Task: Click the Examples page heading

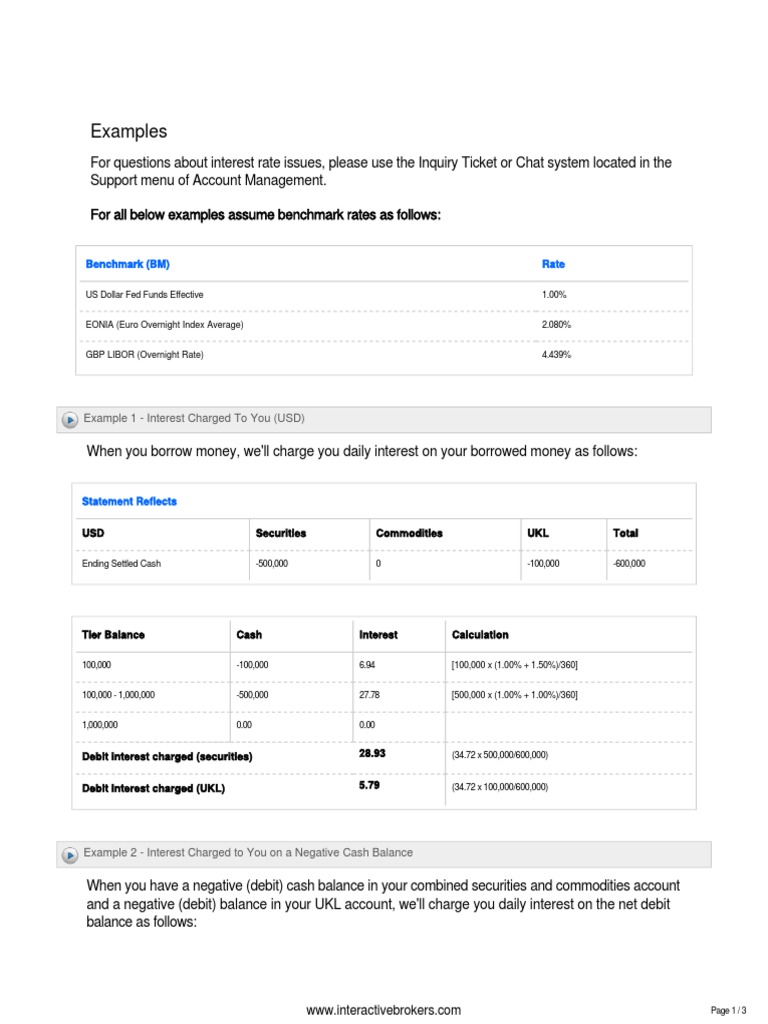Action: click(129, 132)
